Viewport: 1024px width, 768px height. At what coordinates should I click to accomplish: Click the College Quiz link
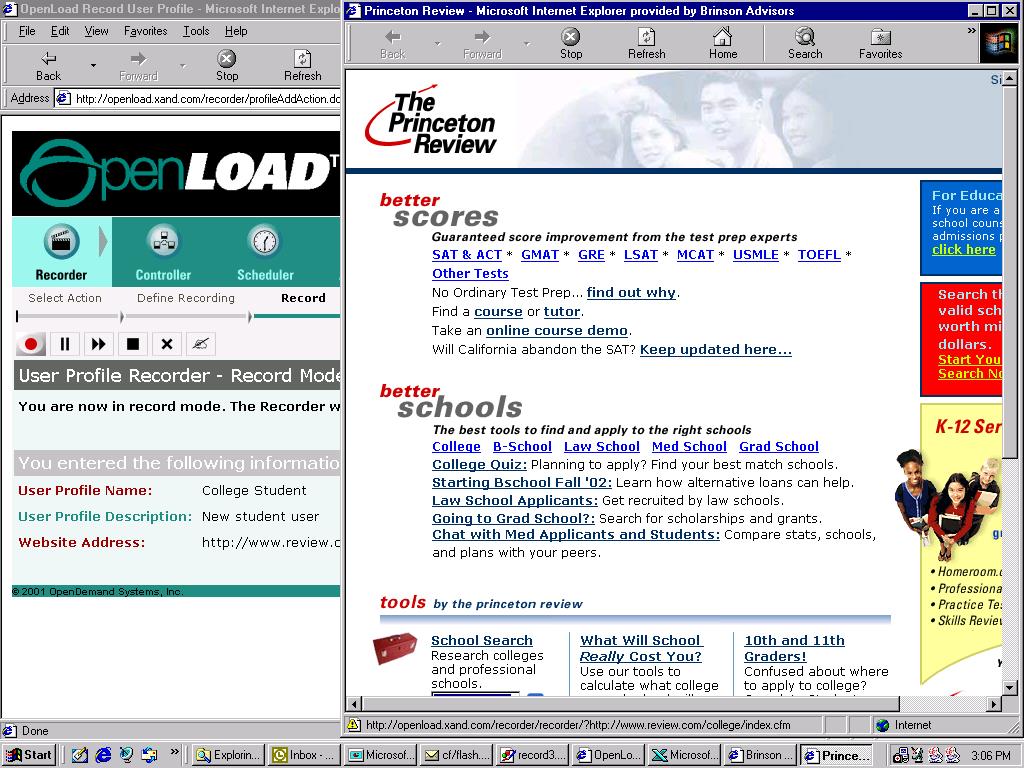point(479,464)
